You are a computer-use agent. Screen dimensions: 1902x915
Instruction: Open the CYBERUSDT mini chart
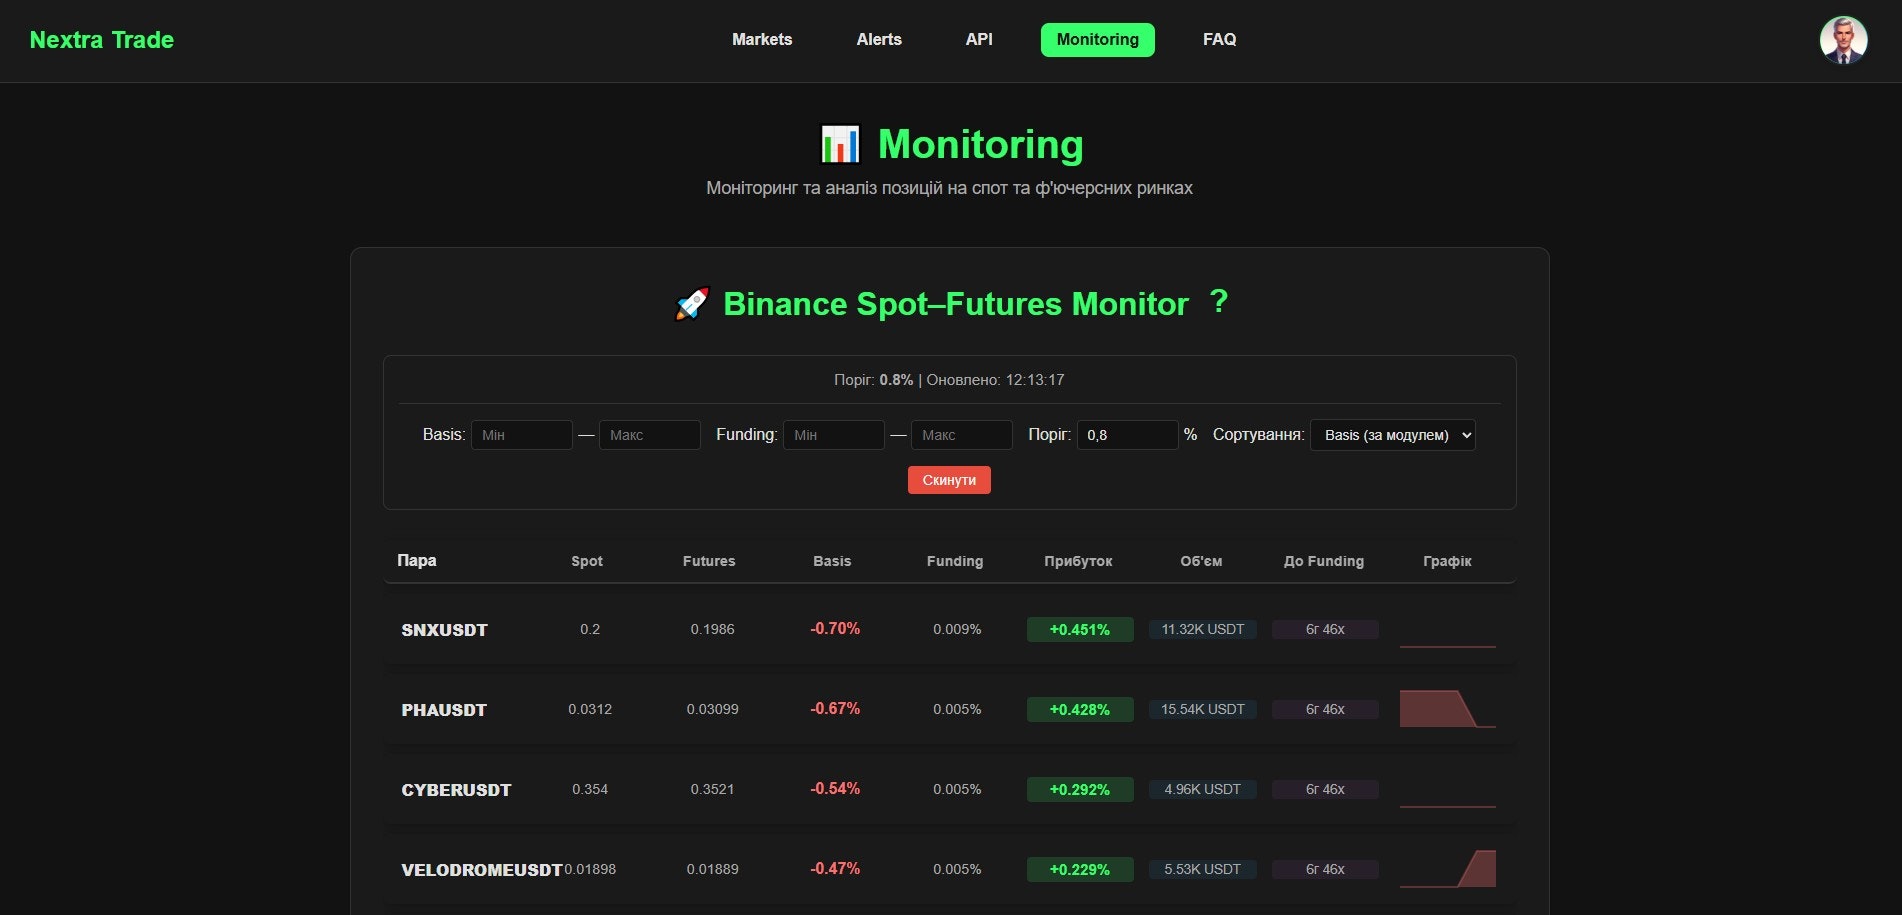[x=1448, y=789]
